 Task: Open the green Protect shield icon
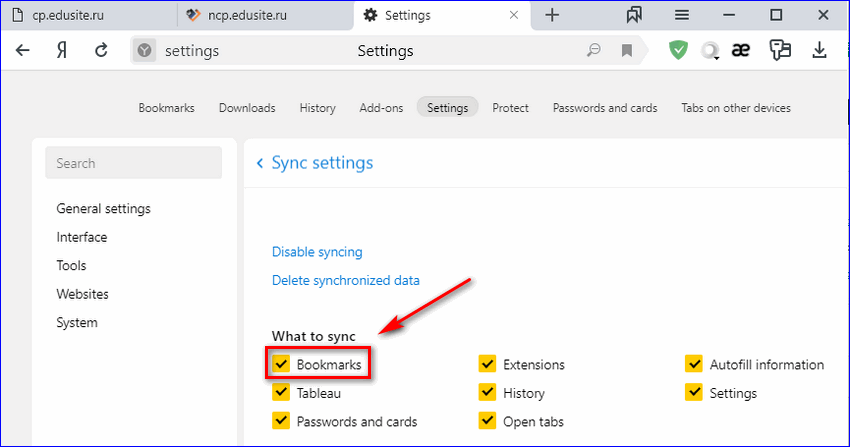(679, 50)
